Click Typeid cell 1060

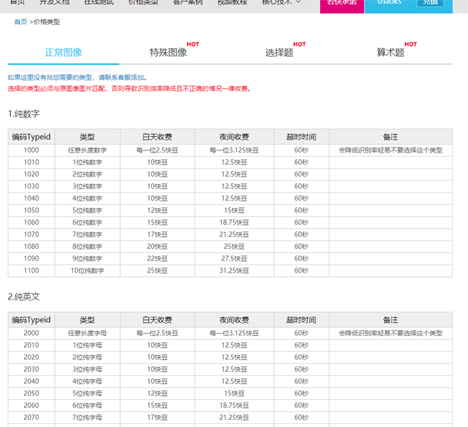tap(31, 222)
